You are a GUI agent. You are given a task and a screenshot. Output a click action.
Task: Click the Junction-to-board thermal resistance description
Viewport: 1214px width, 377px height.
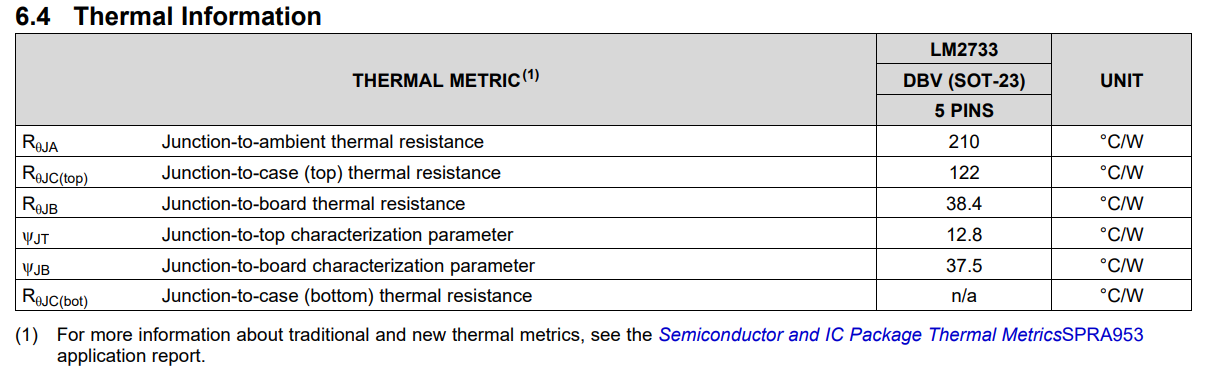point(314,204)
